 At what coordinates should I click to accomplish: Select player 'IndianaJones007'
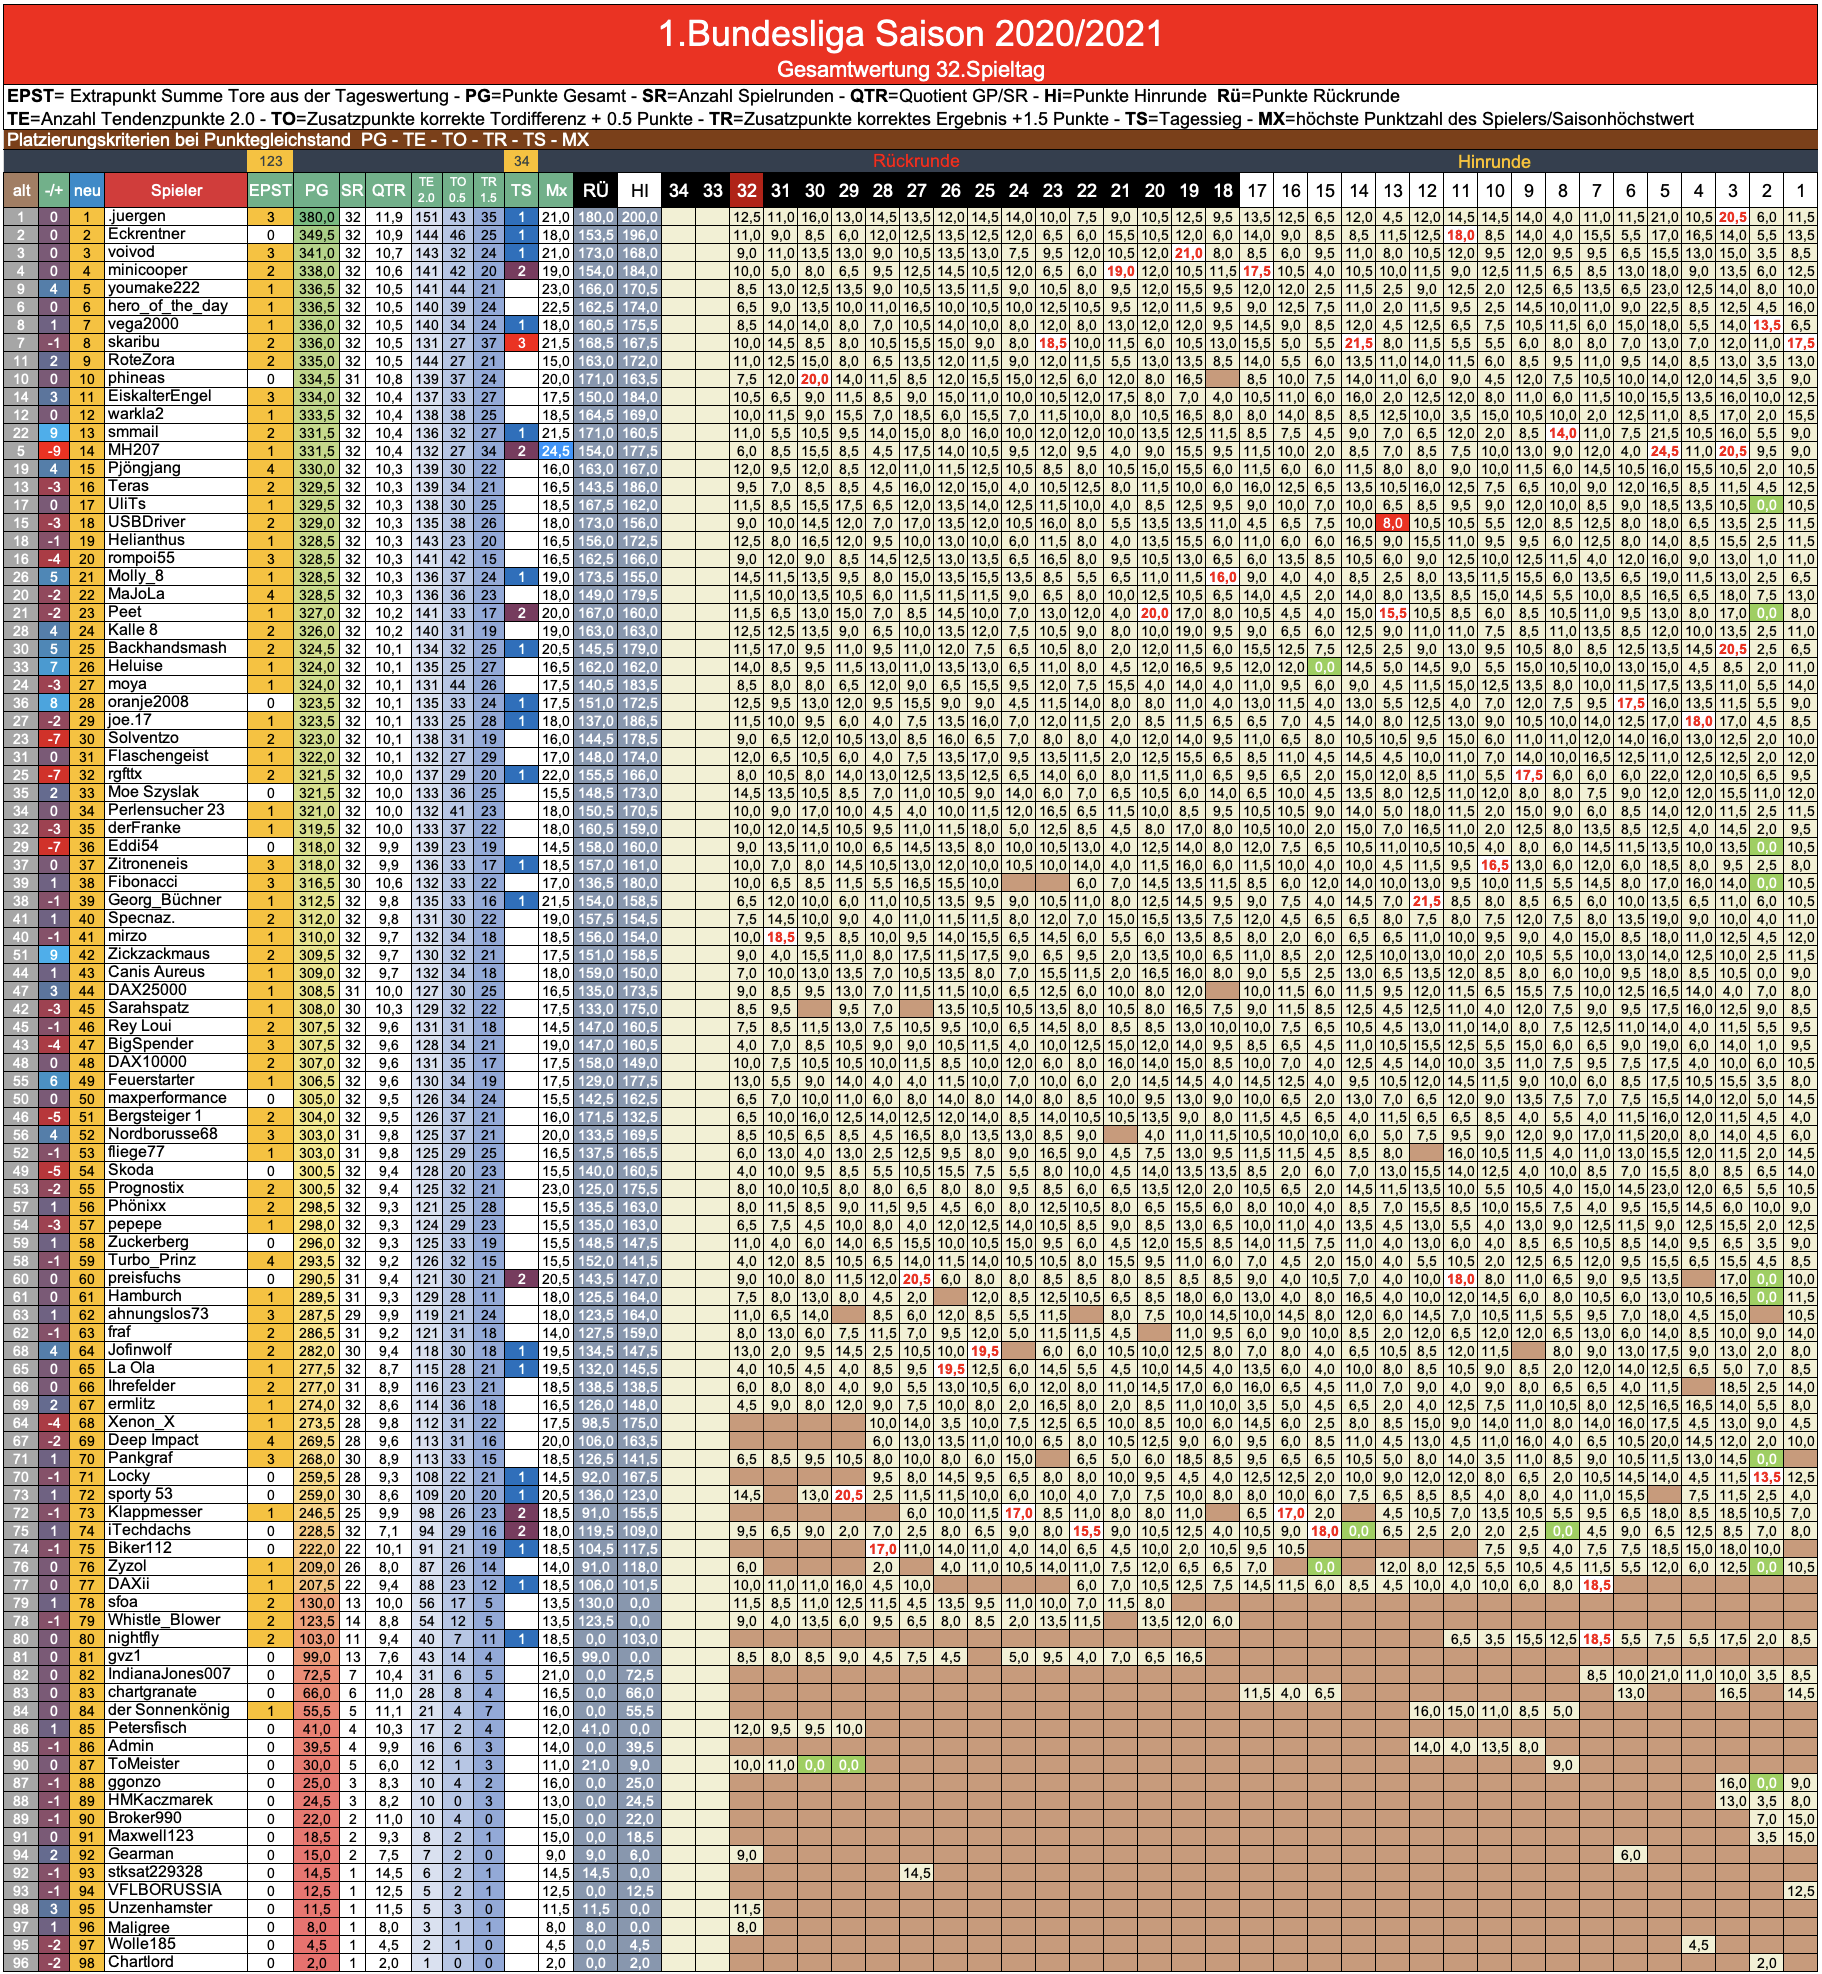(x=176, y=1674)
